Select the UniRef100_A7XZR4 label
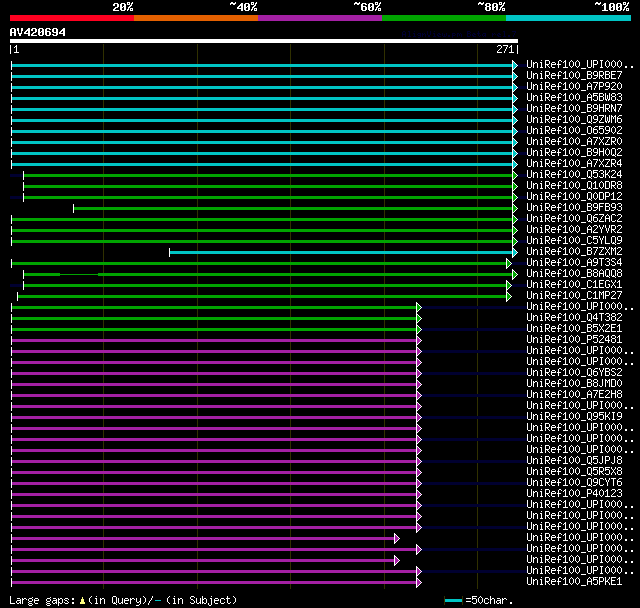The height and width of the screenshot is (608, 640). coord(574,164)
